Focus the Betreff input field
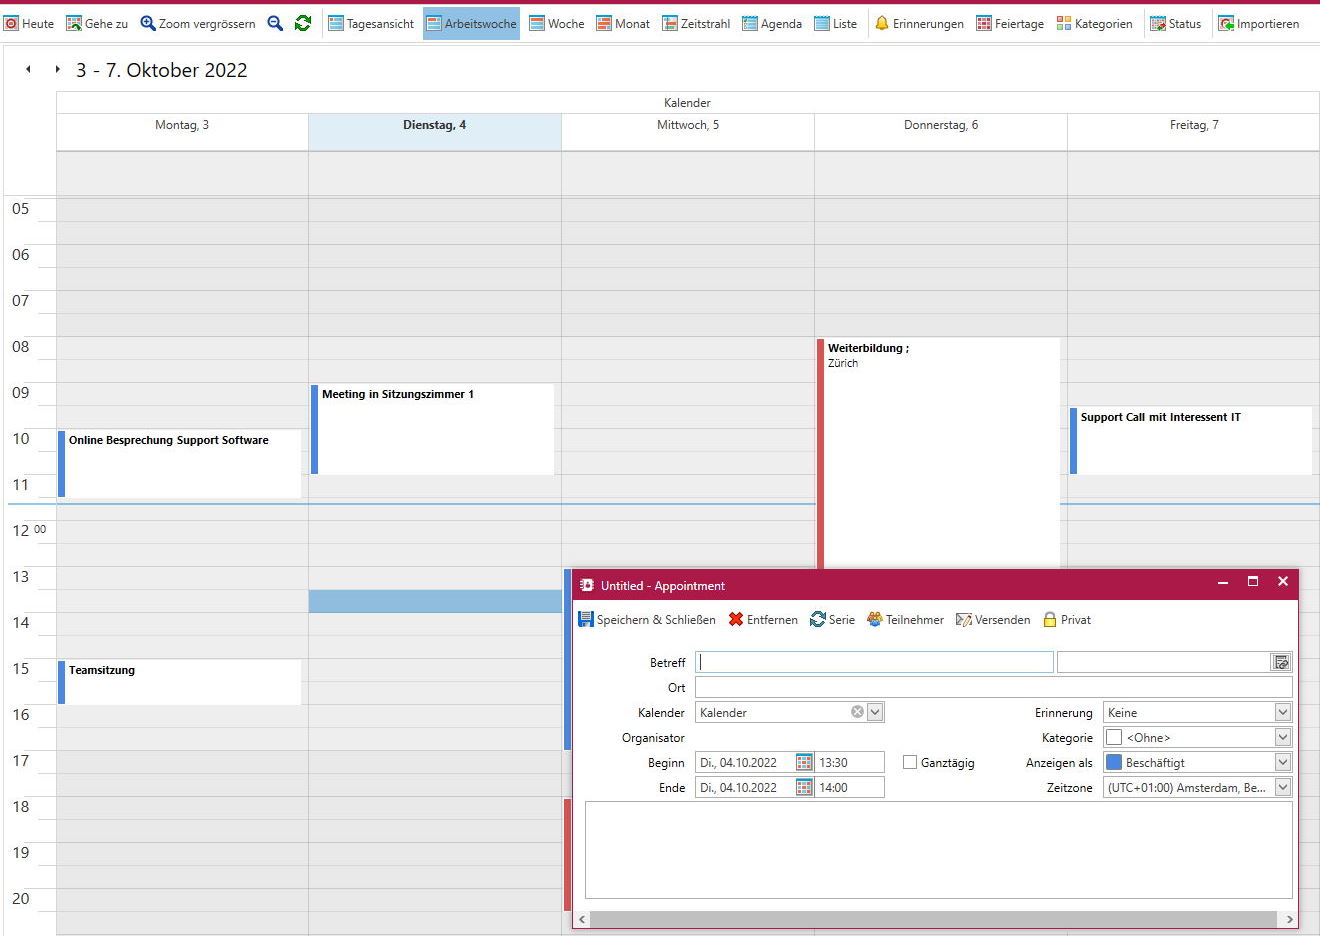This screenshot has width=1320, height=936. (874, 662)
